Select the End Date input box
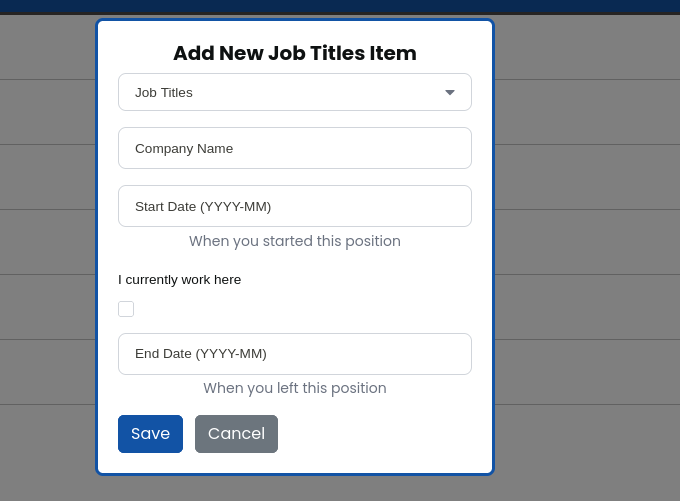This screenshot has width=680, height=501. point(294,354)
